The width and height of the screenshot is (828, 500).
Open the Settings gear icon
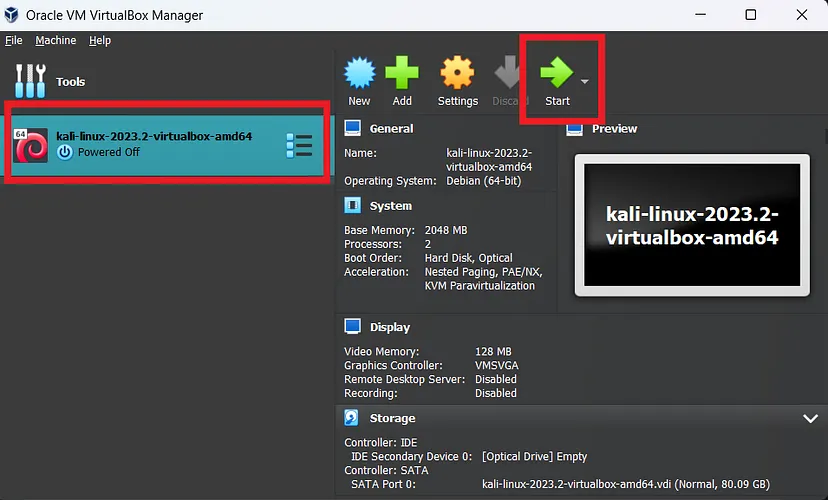pos(457,72)
